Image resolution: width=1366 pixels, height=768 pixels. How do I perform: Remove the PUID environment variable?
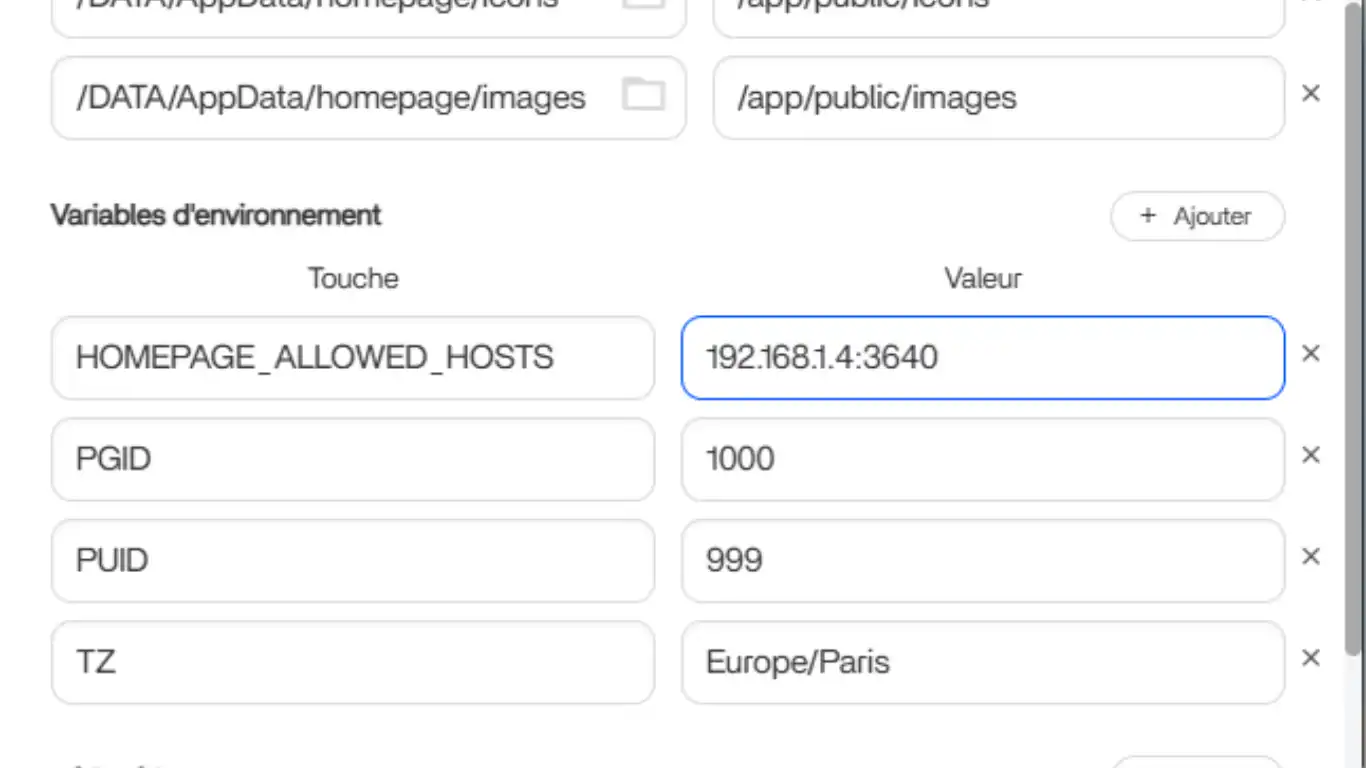click(x=1310, y=556)
